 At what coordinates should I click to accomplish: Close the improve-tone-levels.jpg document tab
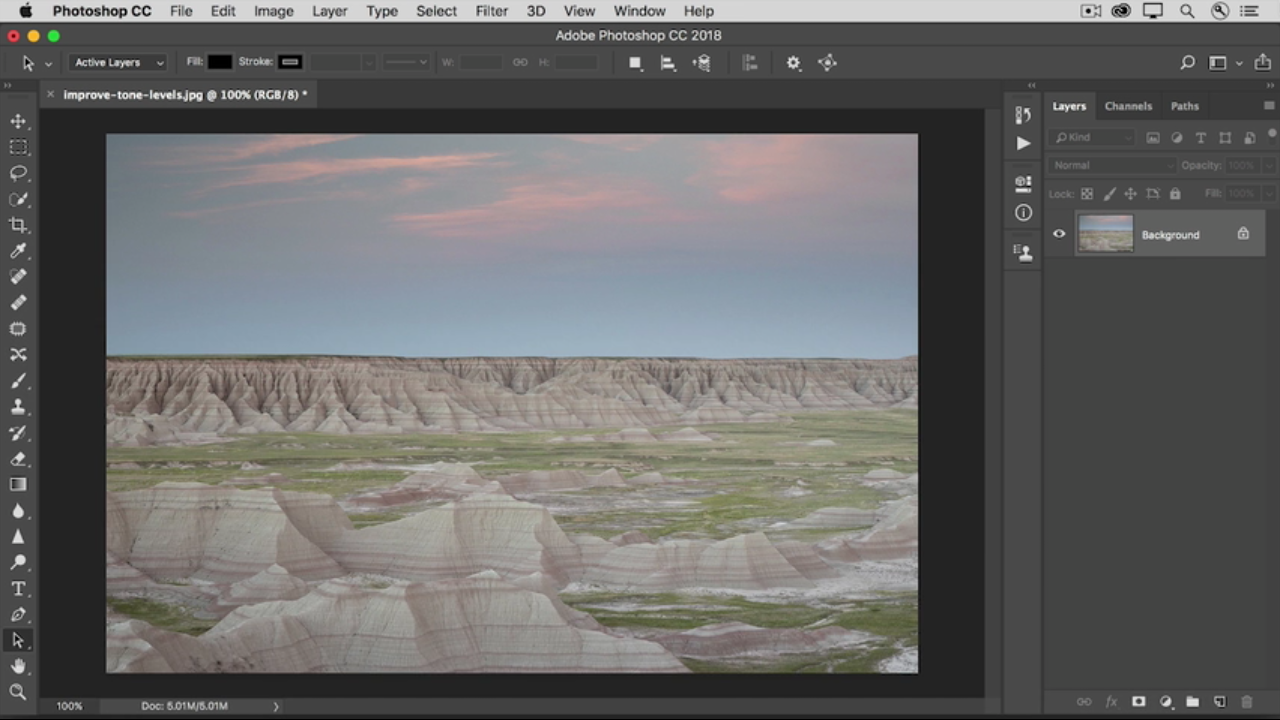(51, 95)
